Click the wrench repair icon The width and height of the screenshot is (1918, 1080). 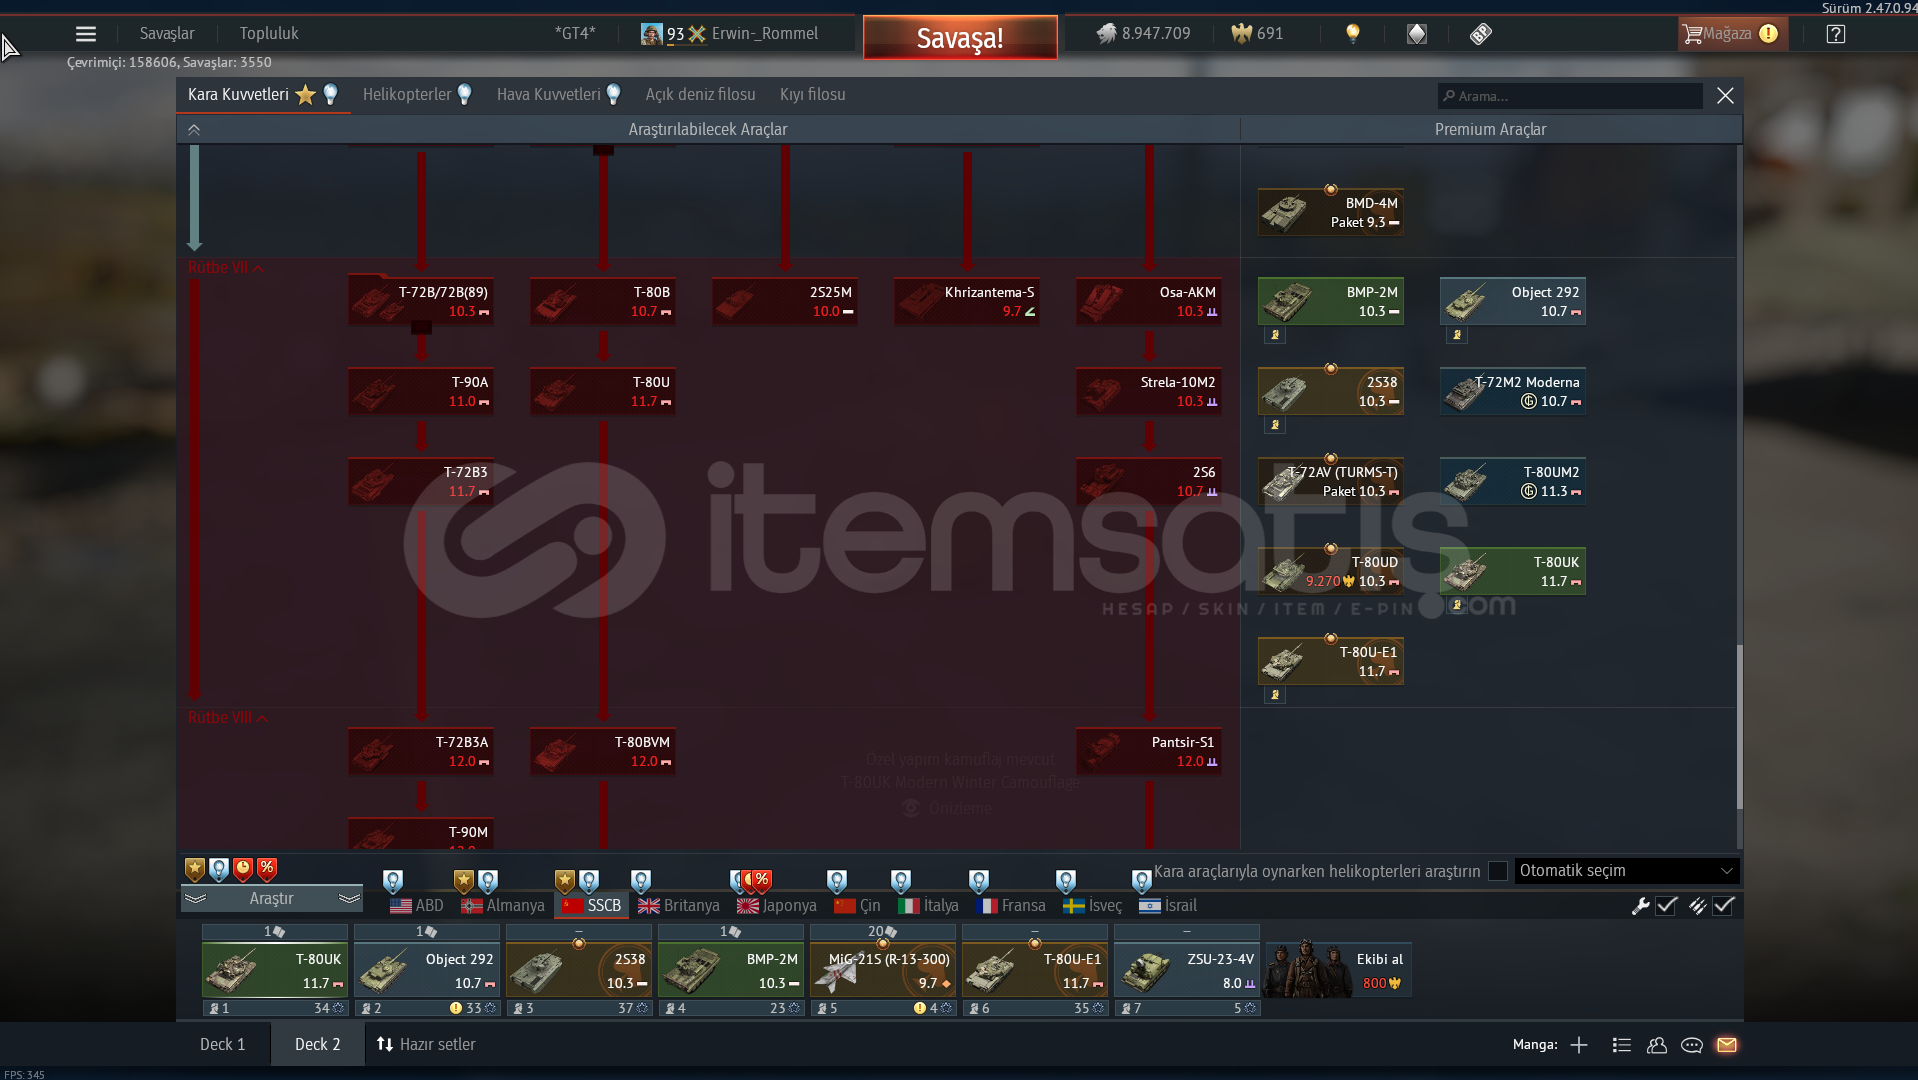coord(1640,906)
